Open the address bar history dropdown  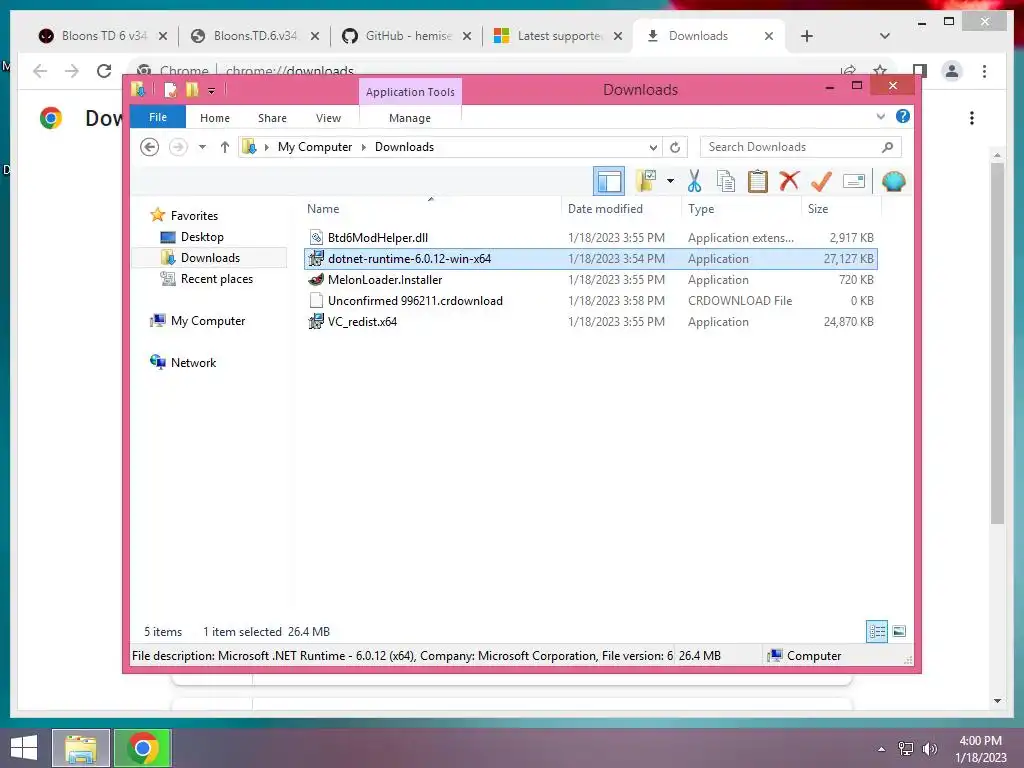(652, 147)
